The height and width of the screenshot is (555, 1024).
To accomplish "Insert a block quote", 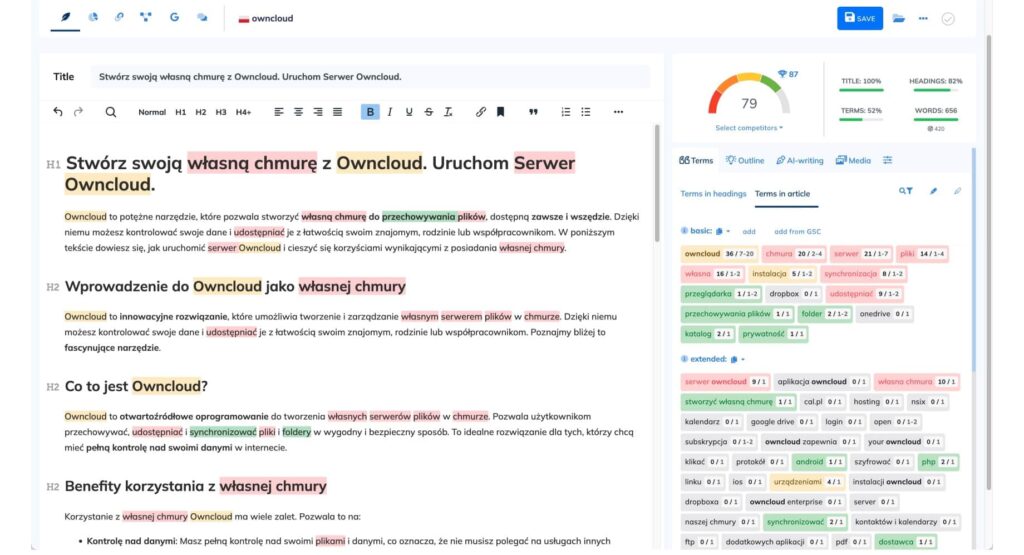I will [533, 112].
